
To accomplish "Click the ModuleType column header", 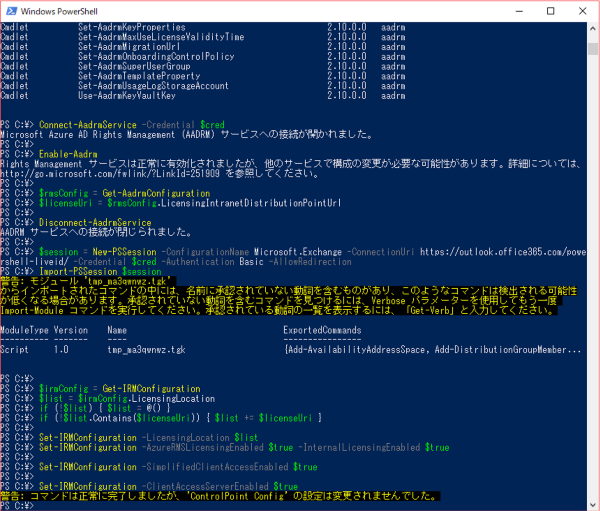I will coord(24,330).
